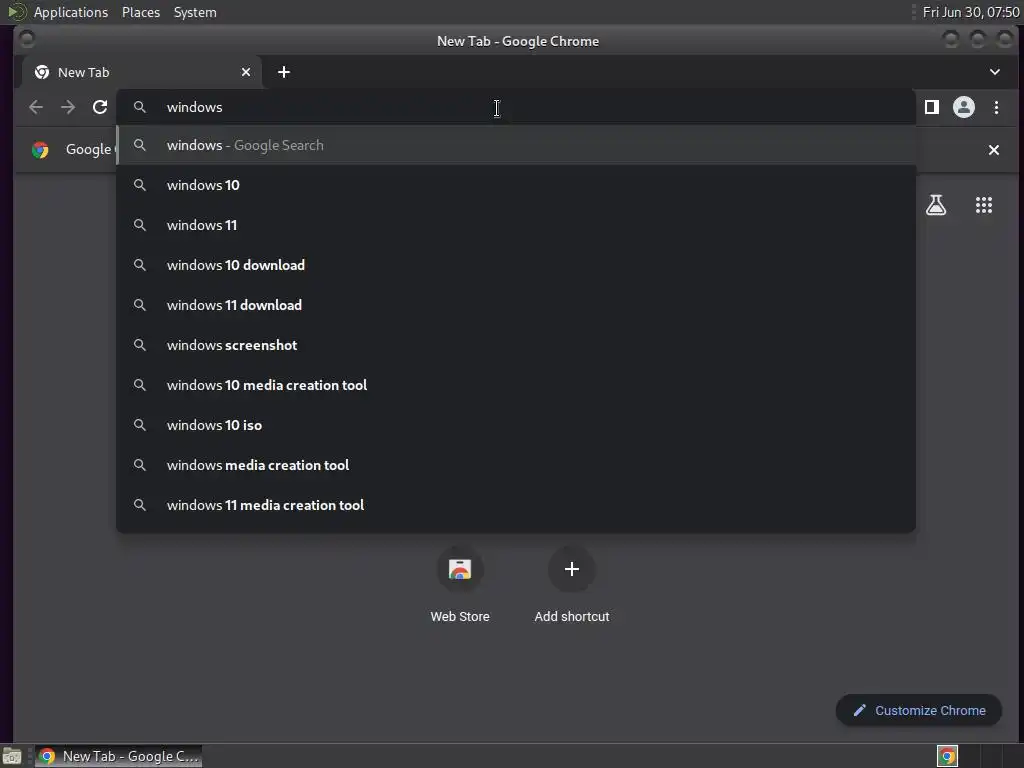Activate Chrome in the bottom taskbar
Image resolution: width=1024 pixels, height=768 pixels.
coord(118,756)
